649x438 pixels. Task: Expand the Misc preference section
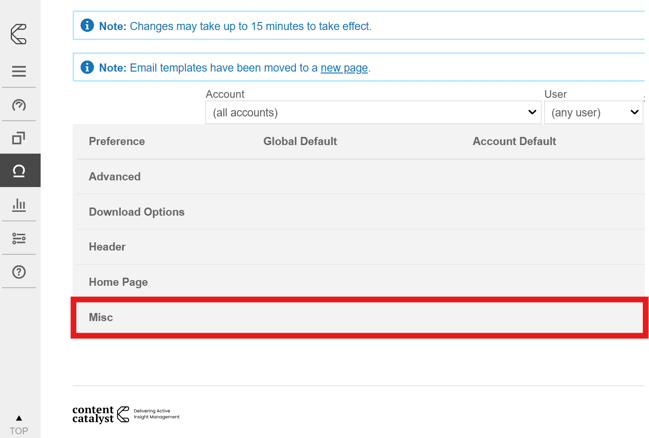pyautogui.click(x=101, y=317)
